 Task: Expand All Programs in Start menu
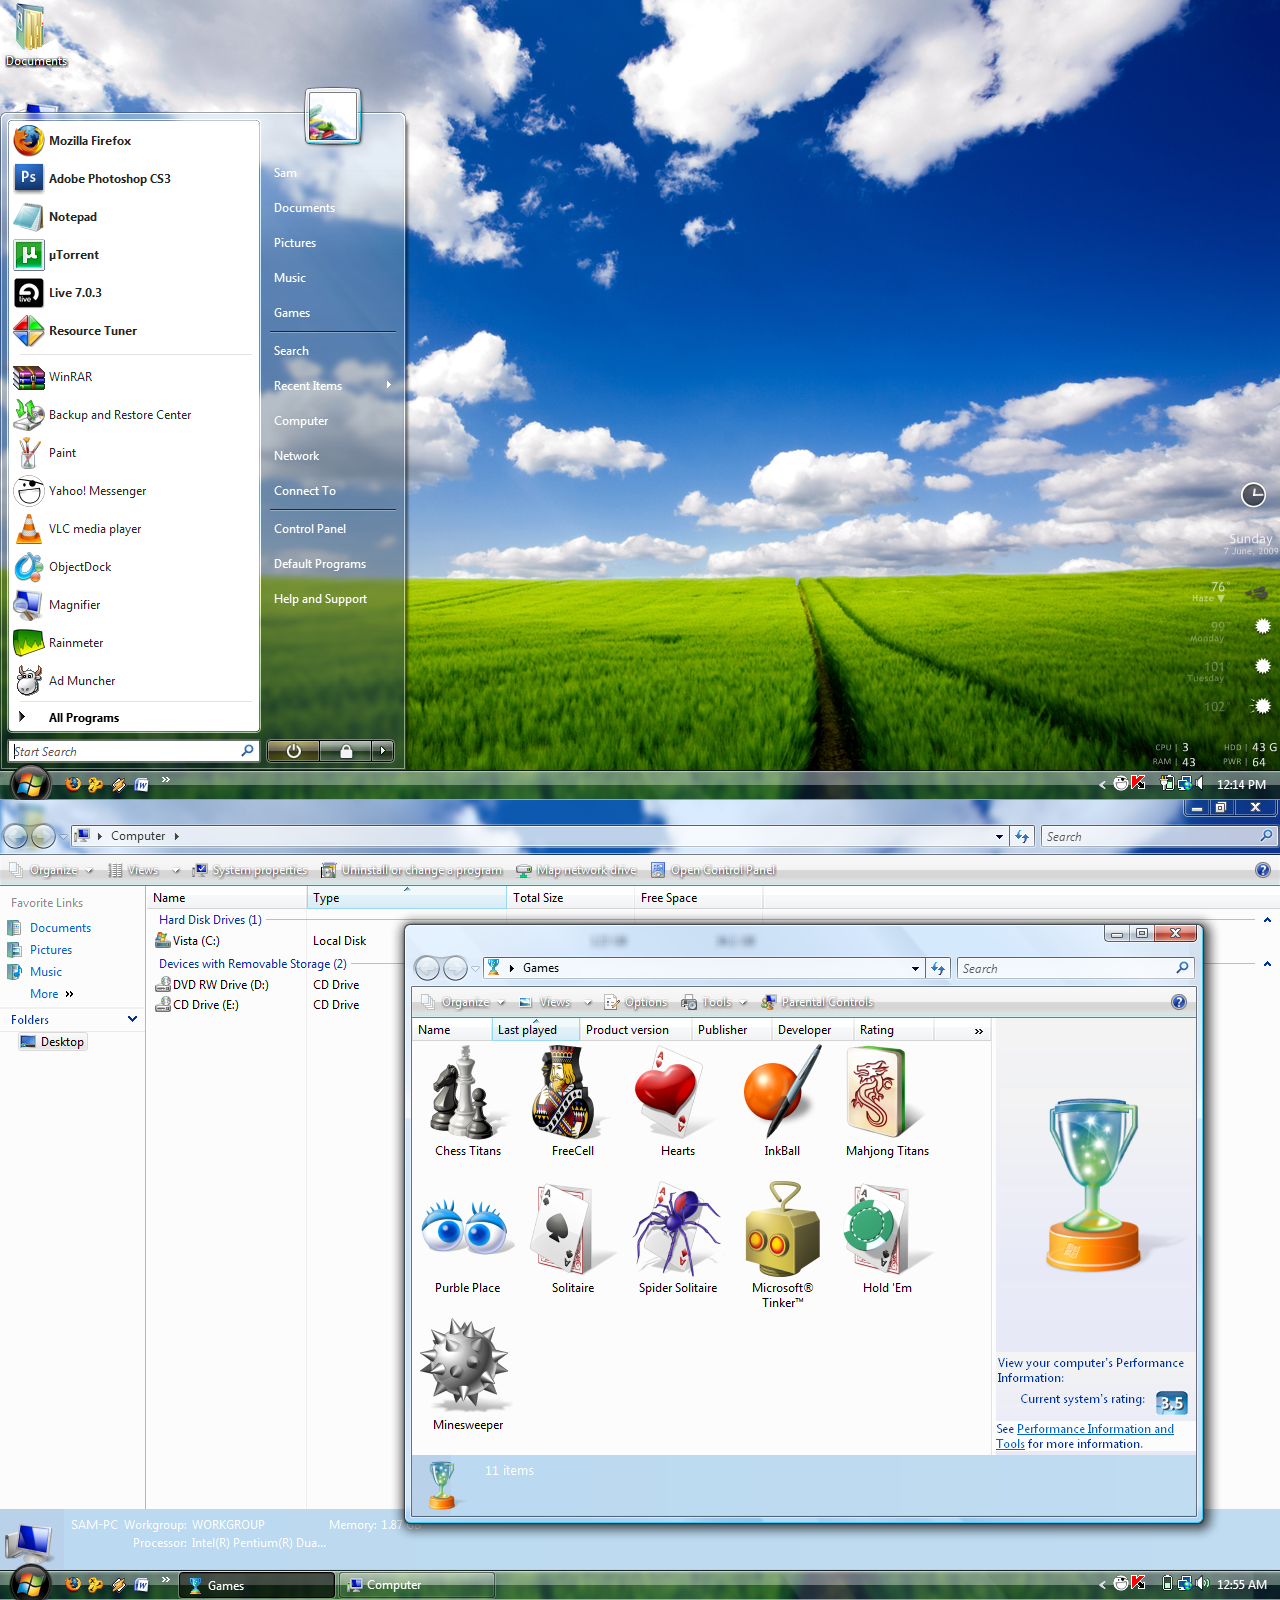tap(134, 718)
